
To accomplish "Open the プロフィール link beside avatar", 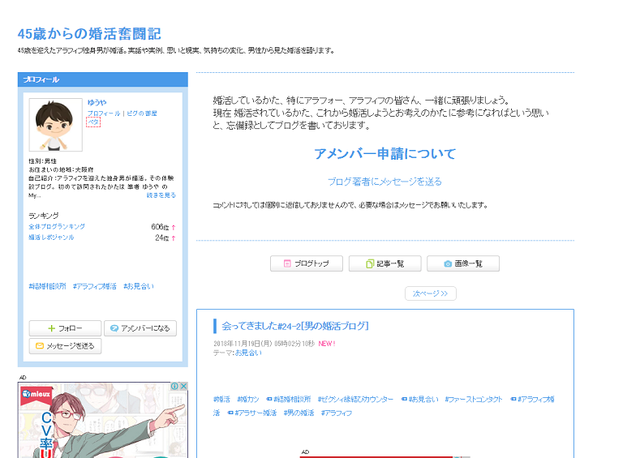I will coord(104,113).
